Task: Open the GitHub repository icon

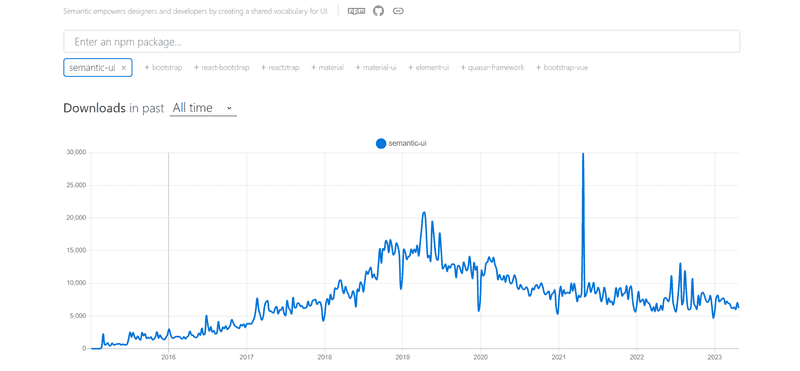Action: pos(378,11)
